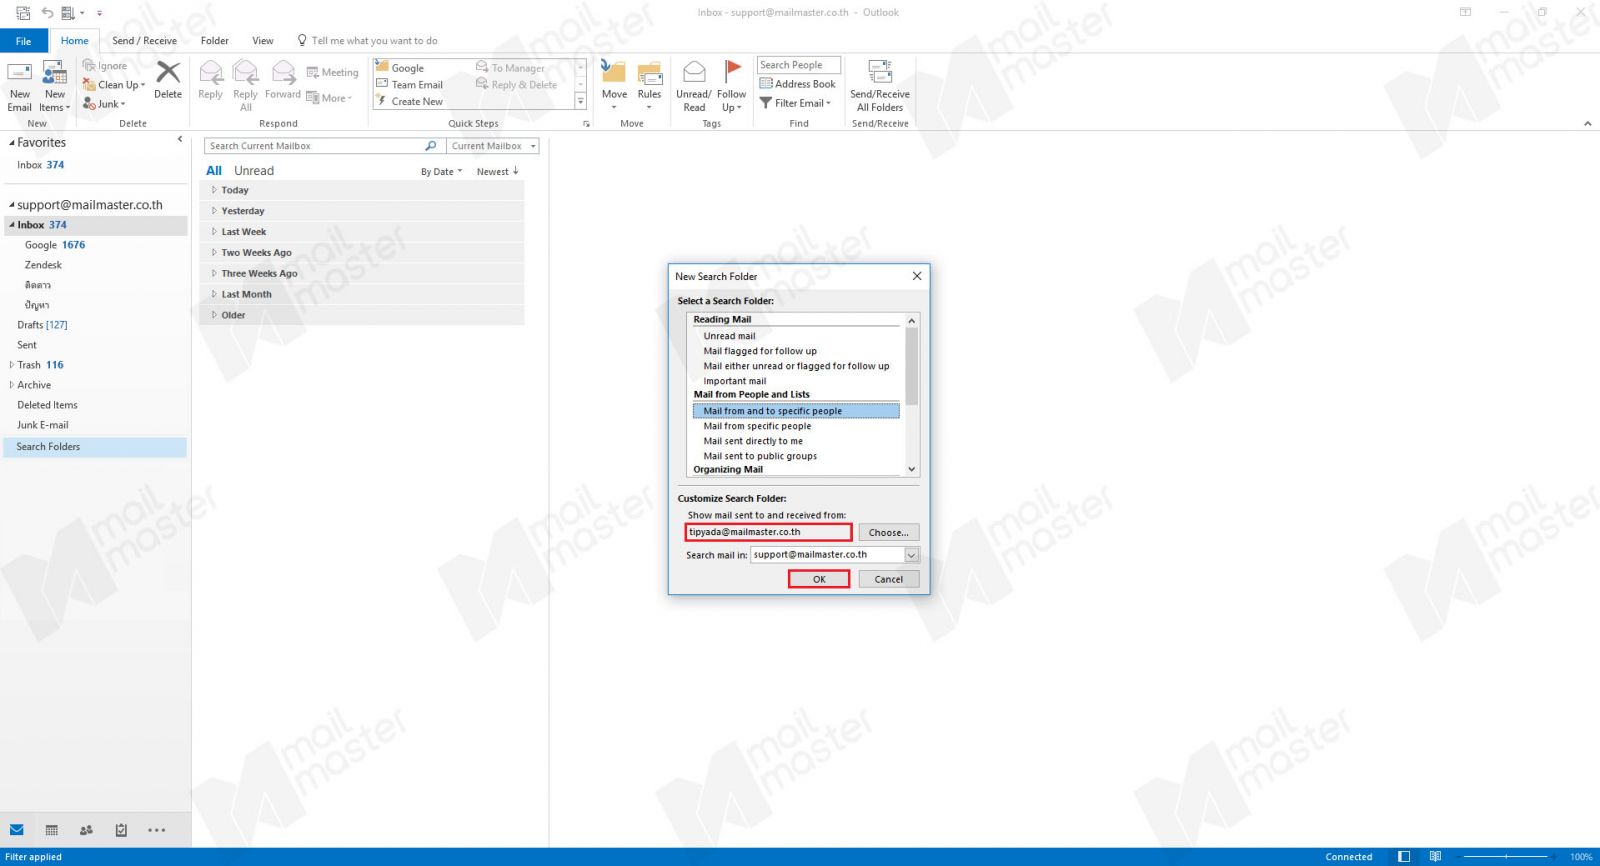The image size is (1600, 866).
Task: Select the Team Email quick step
Action: click(x=409, y=85)
